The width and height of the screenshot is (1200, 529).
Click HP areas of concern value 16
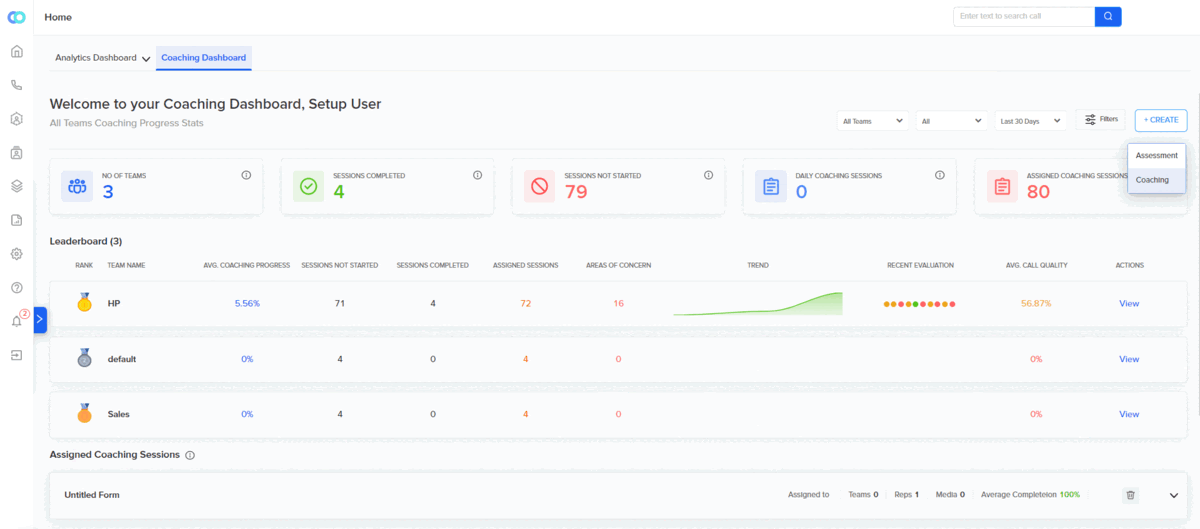(x=619, y=303)
